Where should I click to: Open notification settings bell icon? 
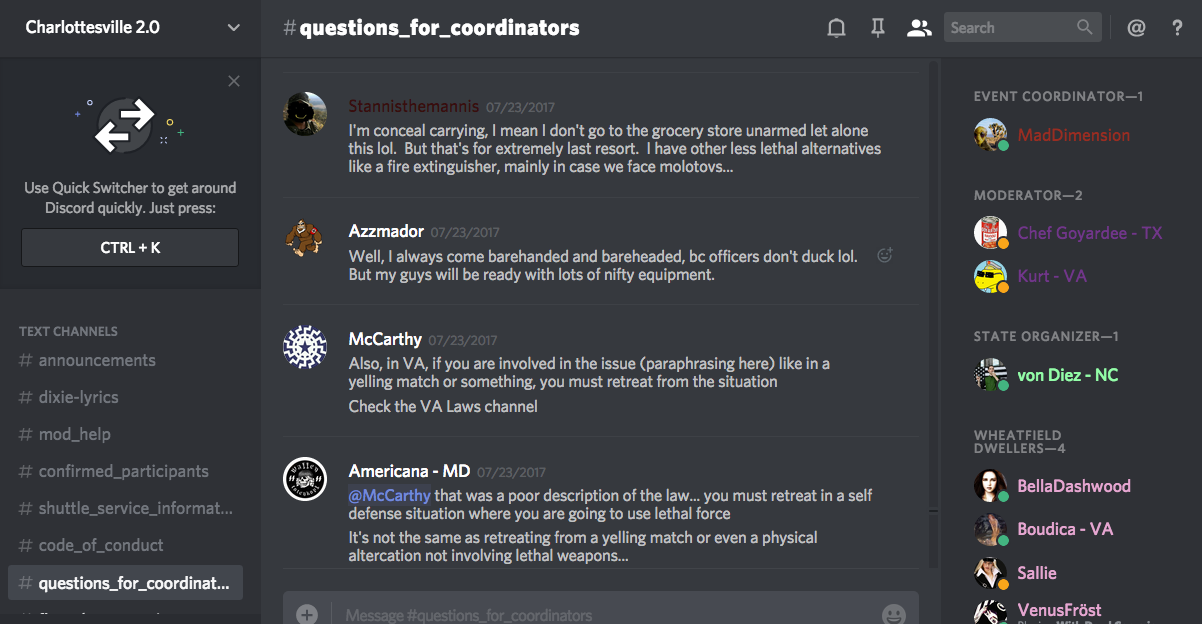coord(836,28)
